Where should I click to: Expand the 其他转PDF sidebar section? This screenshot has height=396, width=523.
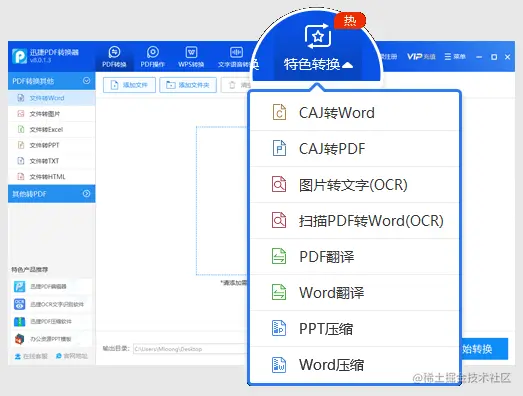click(x=52, y=193)
